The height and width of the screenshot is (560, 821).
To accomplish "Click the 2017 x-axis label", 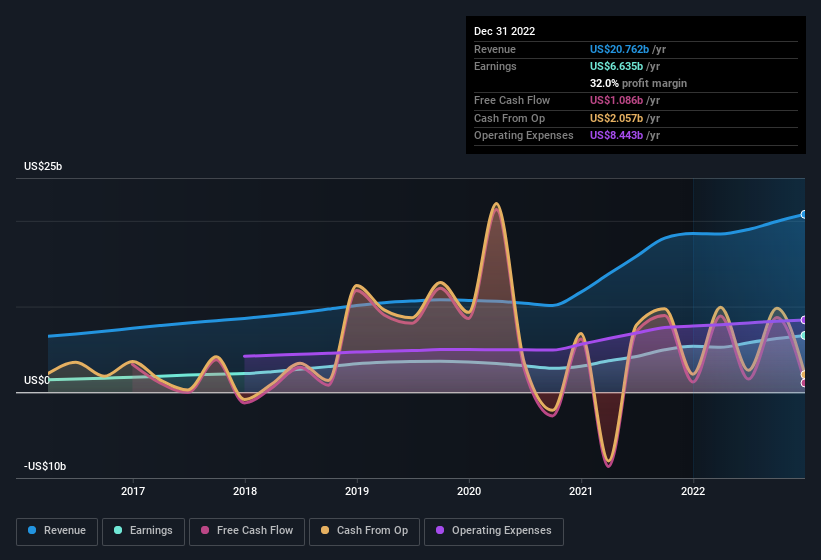I will tap(133, 491).
